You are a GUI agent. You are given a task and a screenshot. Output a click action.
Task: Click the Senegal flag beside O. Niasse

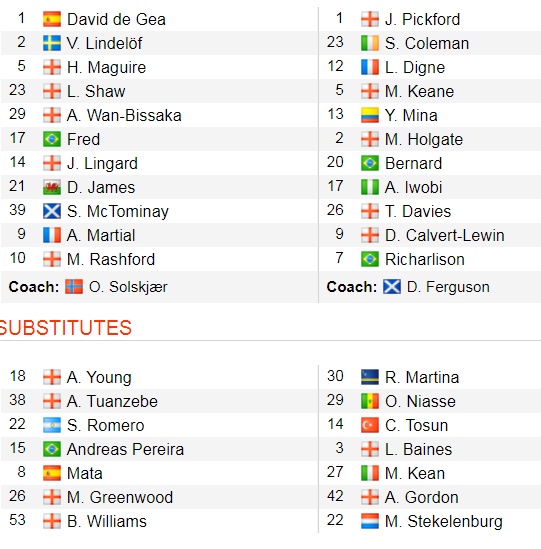(370, 401)
